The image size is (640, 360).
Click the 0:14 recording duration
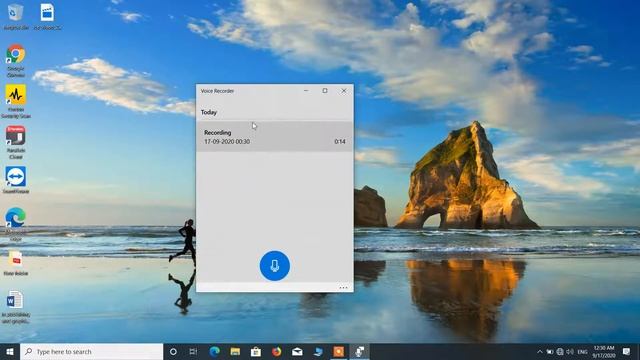click(x=340, y=142)
